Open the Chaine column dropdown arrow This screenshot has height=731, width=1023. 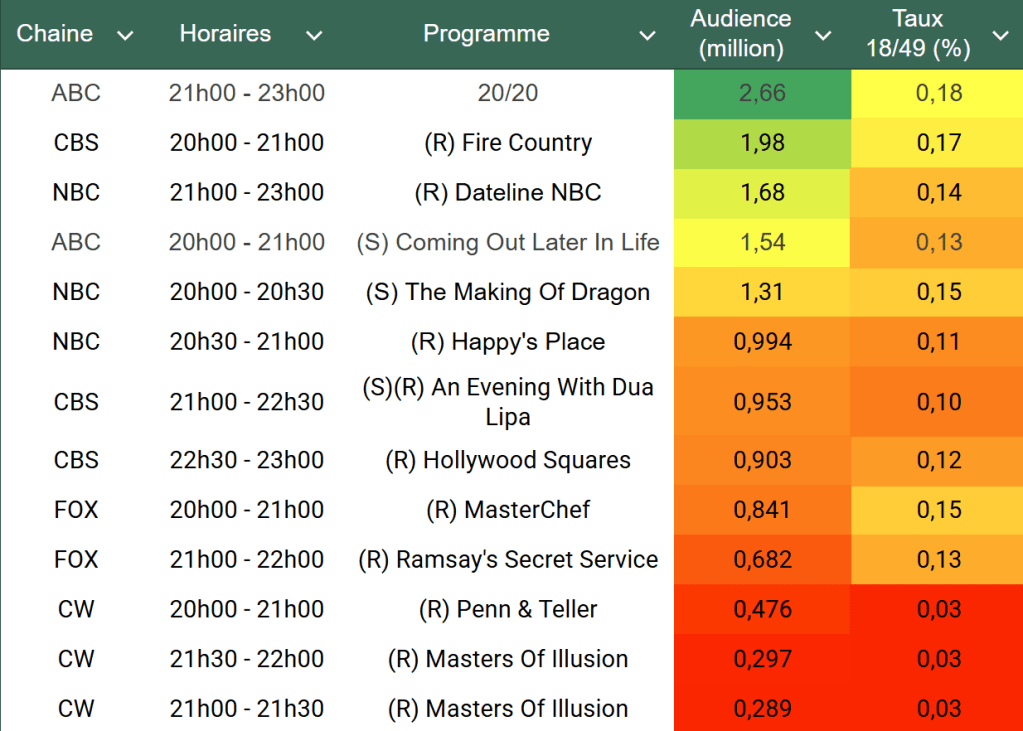tap(124, 36)
